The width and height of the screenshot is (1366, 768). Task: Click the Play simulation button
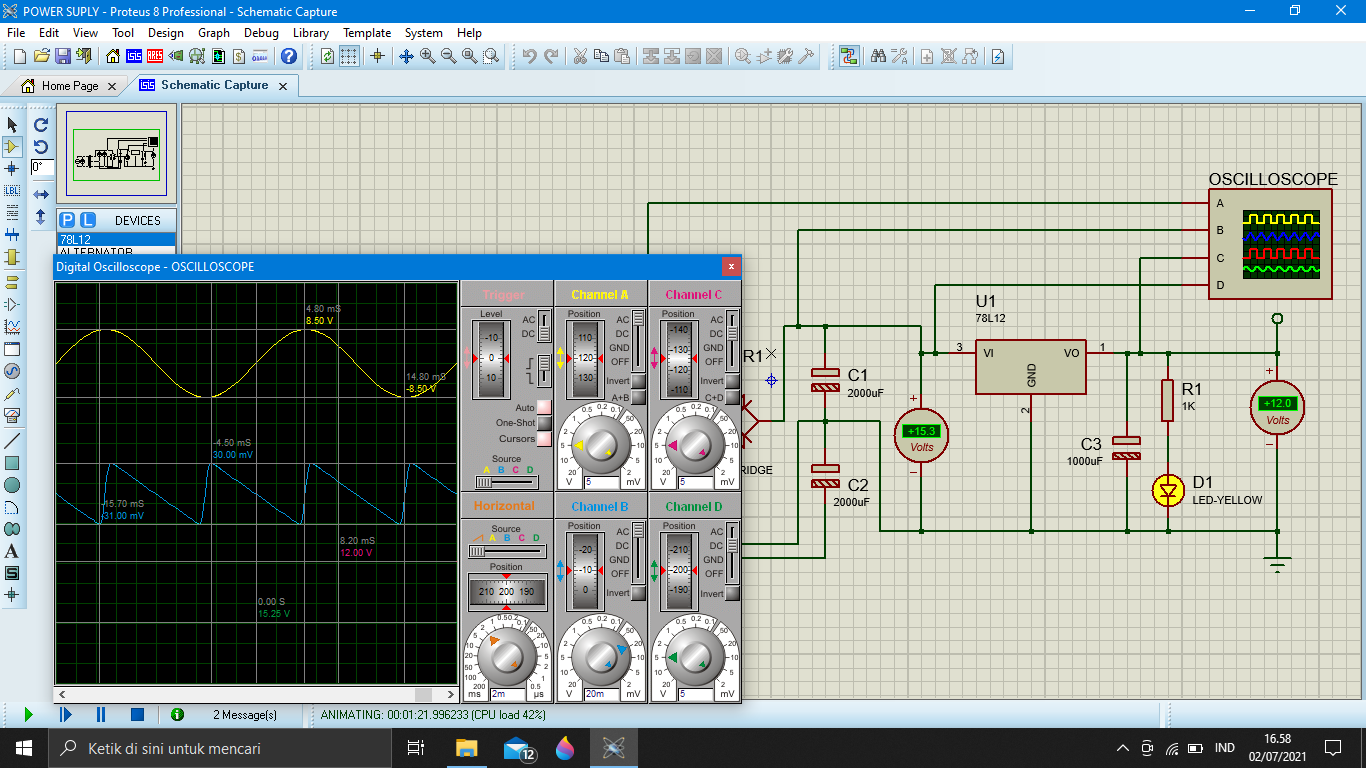28,715
